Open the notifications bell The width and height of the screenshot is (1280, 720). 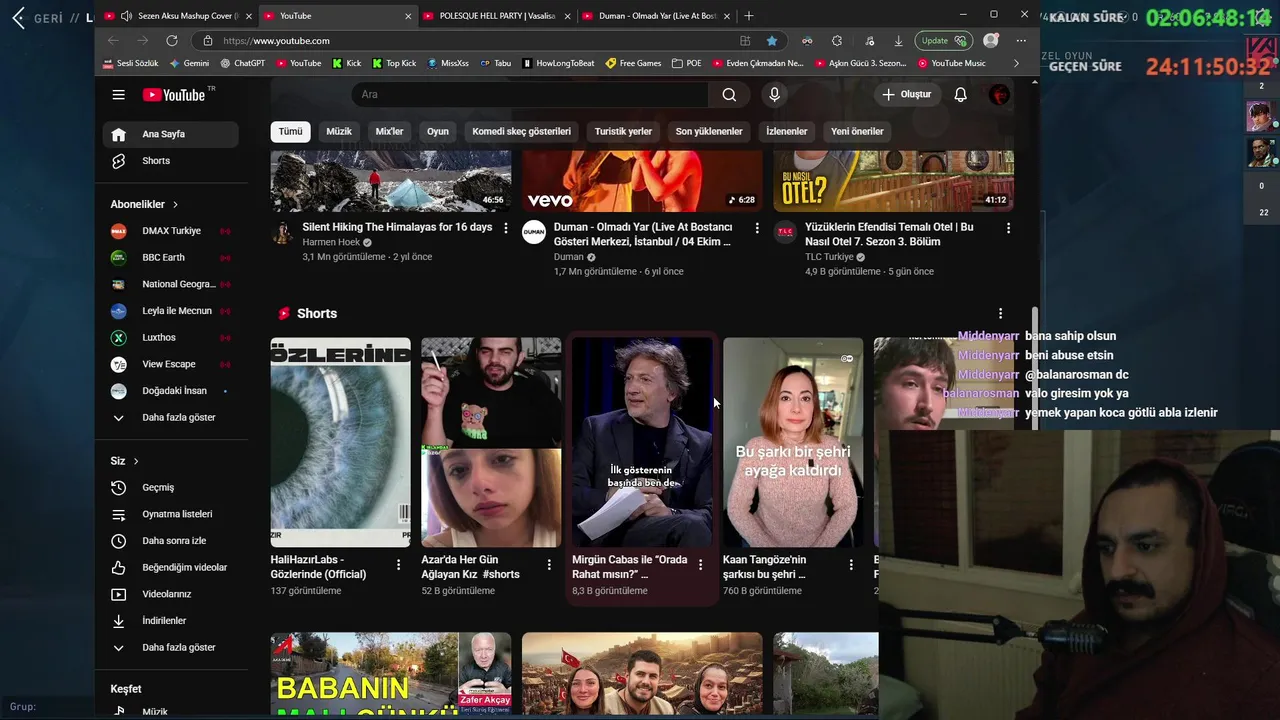pyautogui.click(x=960, y=94)
